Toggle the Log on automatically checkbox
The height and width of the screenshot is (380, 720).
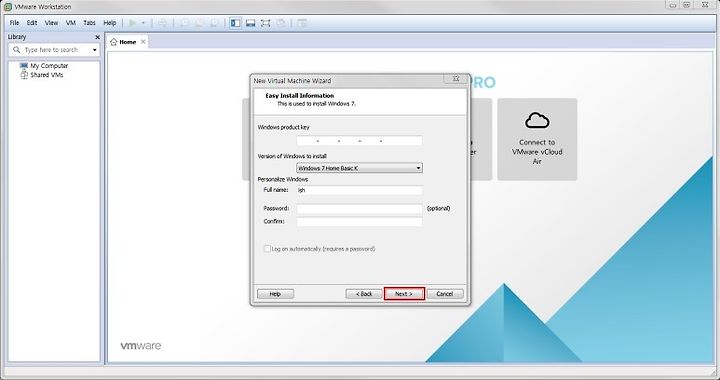click(x=267, y=249)
